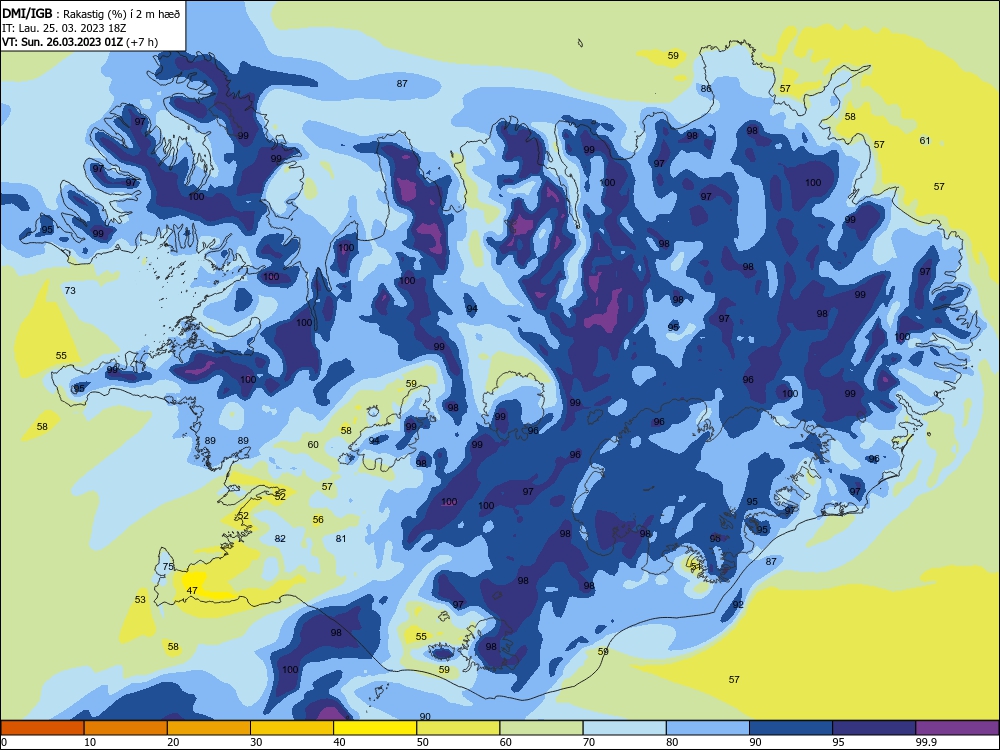This screenshot has height=750, width=1000.
Task: Select the orange 10–20 legend color band
Action: pyautogui.click(x=126, y=728)
